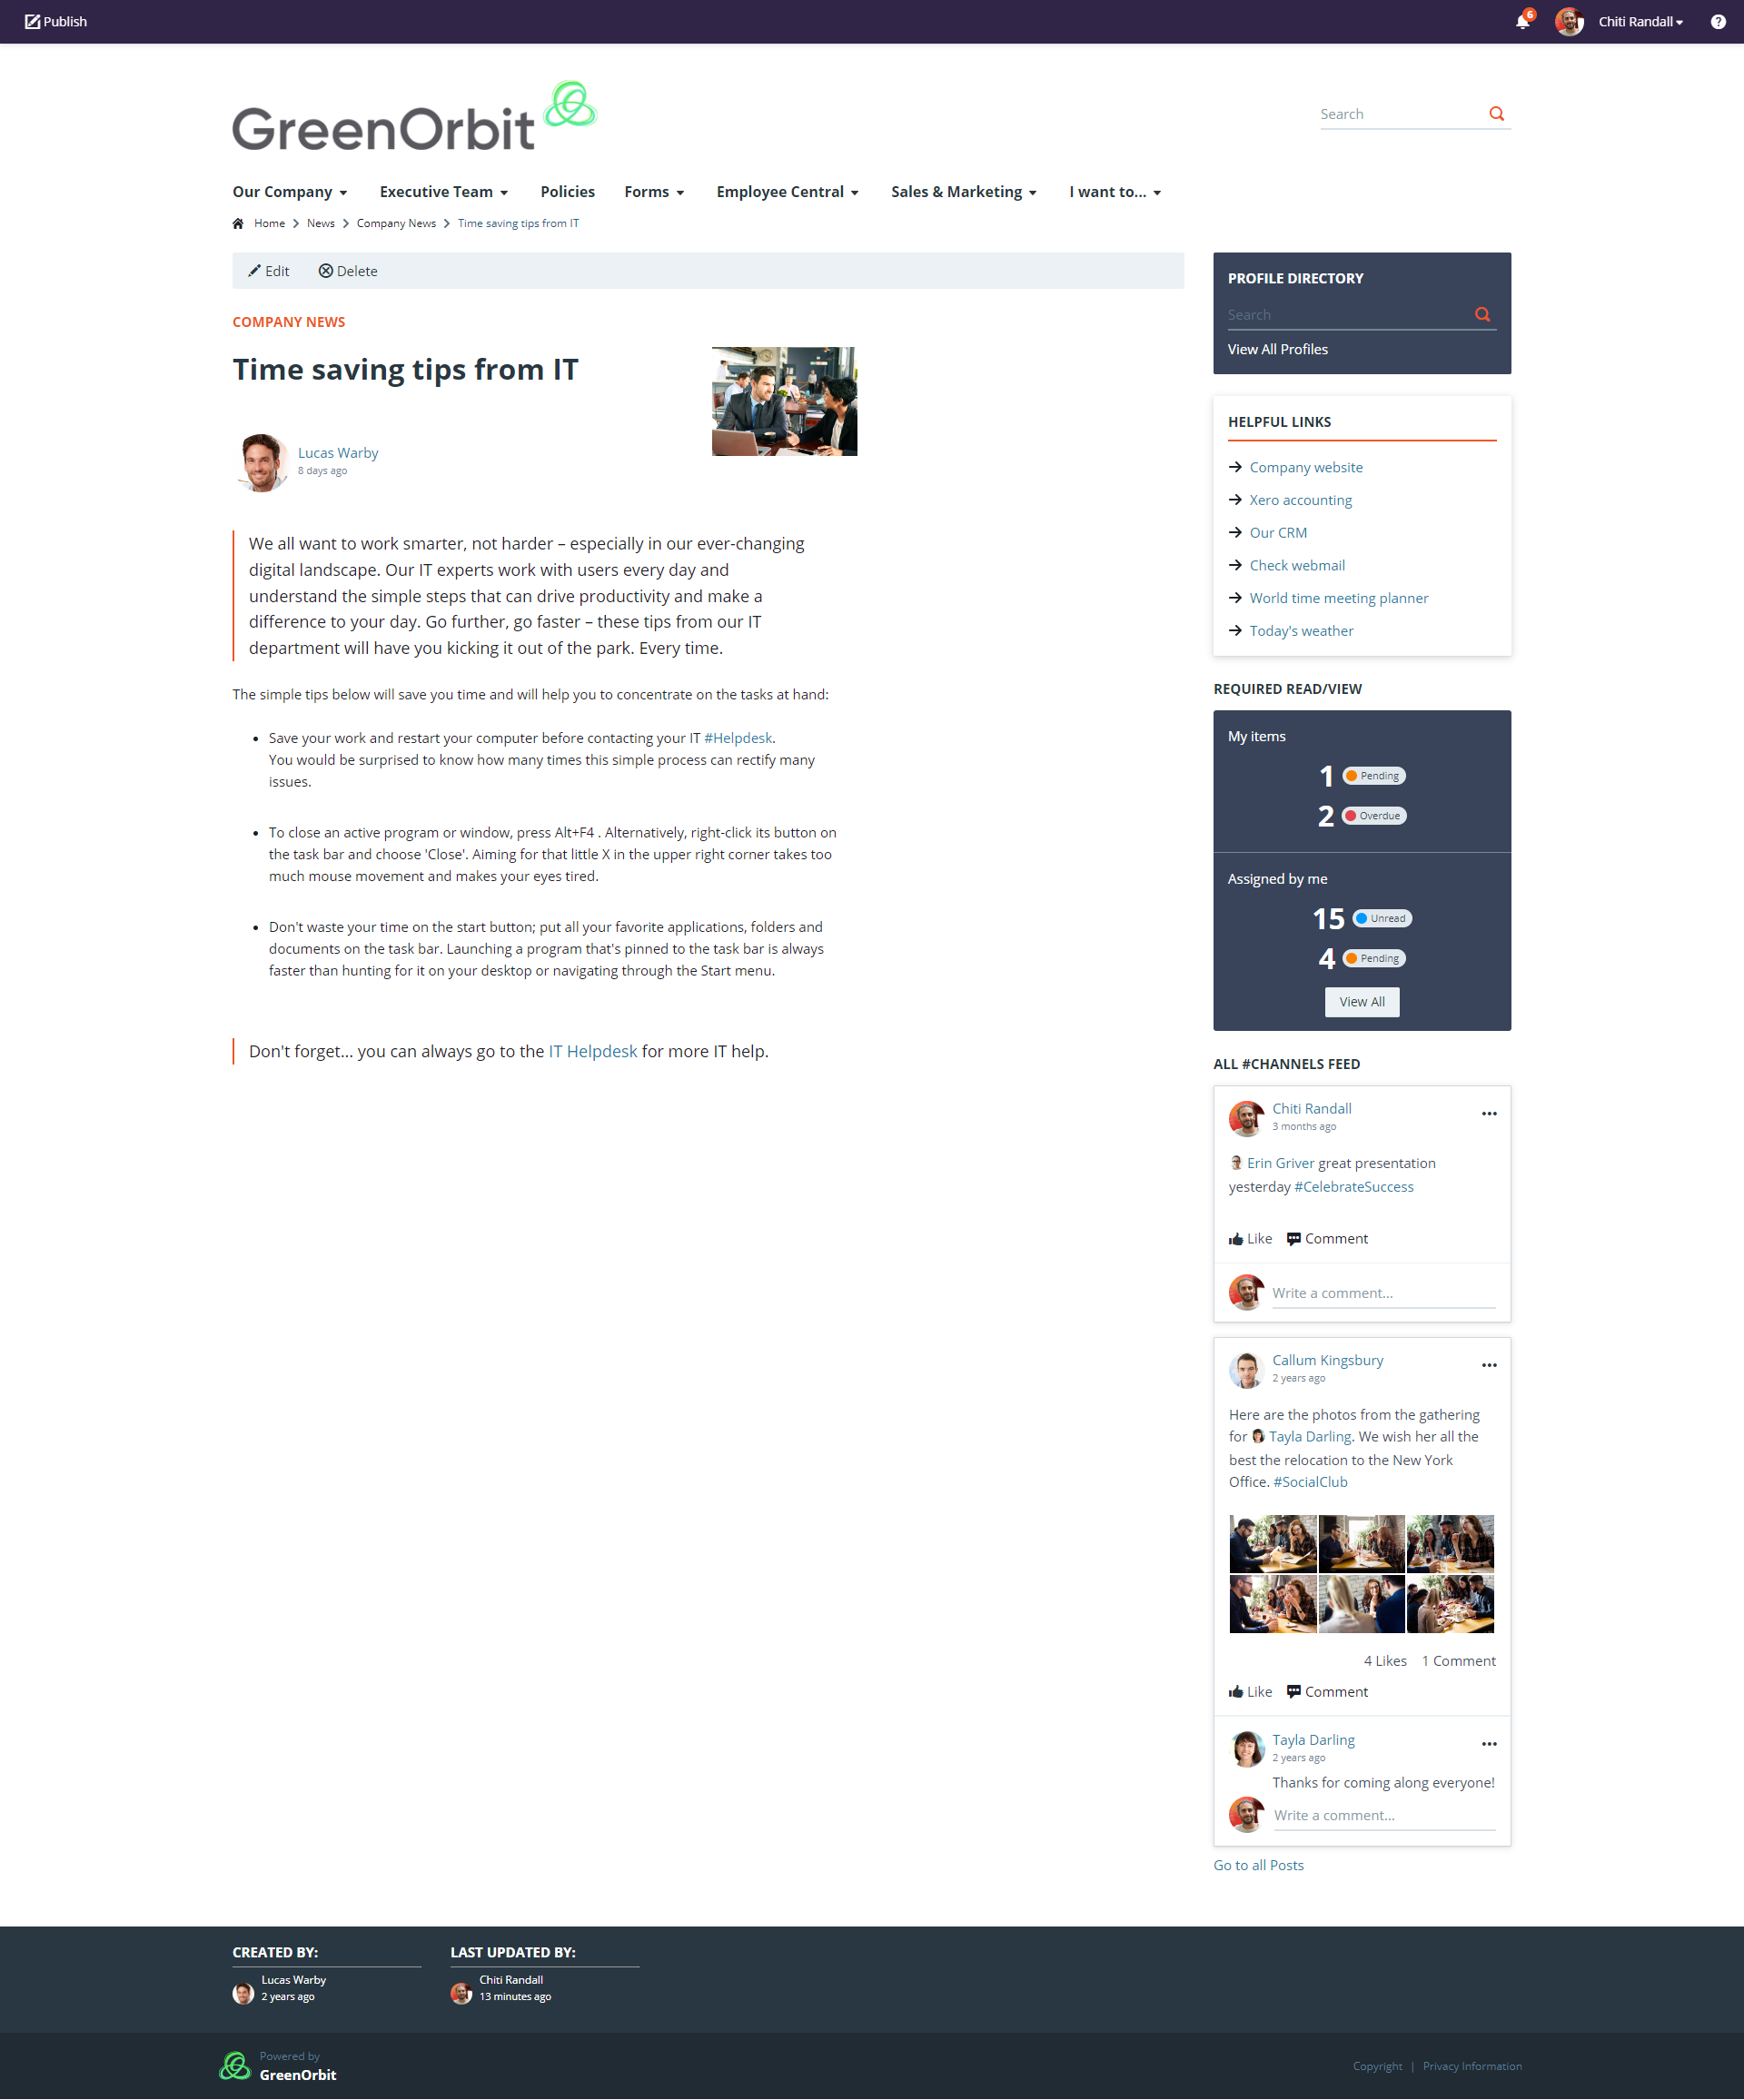Click the search magnifier icon in header
Viewport: 1744px width, 2100px height.
coord(1494,112)
